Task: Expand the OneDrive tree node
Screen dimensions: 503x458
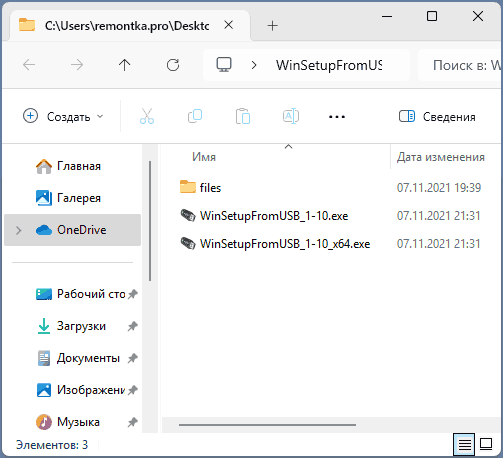Action: coord(19,230)
